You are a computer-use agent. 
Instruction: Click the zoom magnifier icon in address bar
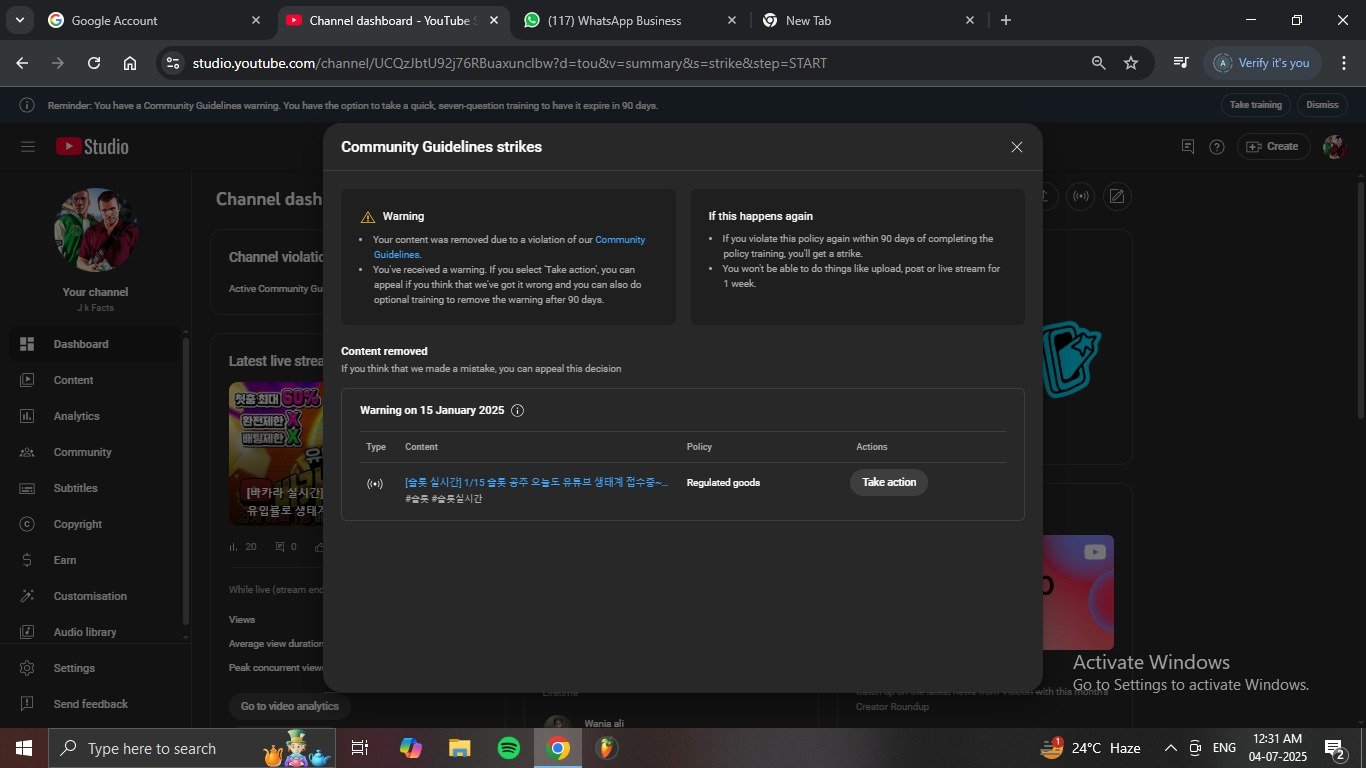pyautogui.click(x=1098, y=63)
